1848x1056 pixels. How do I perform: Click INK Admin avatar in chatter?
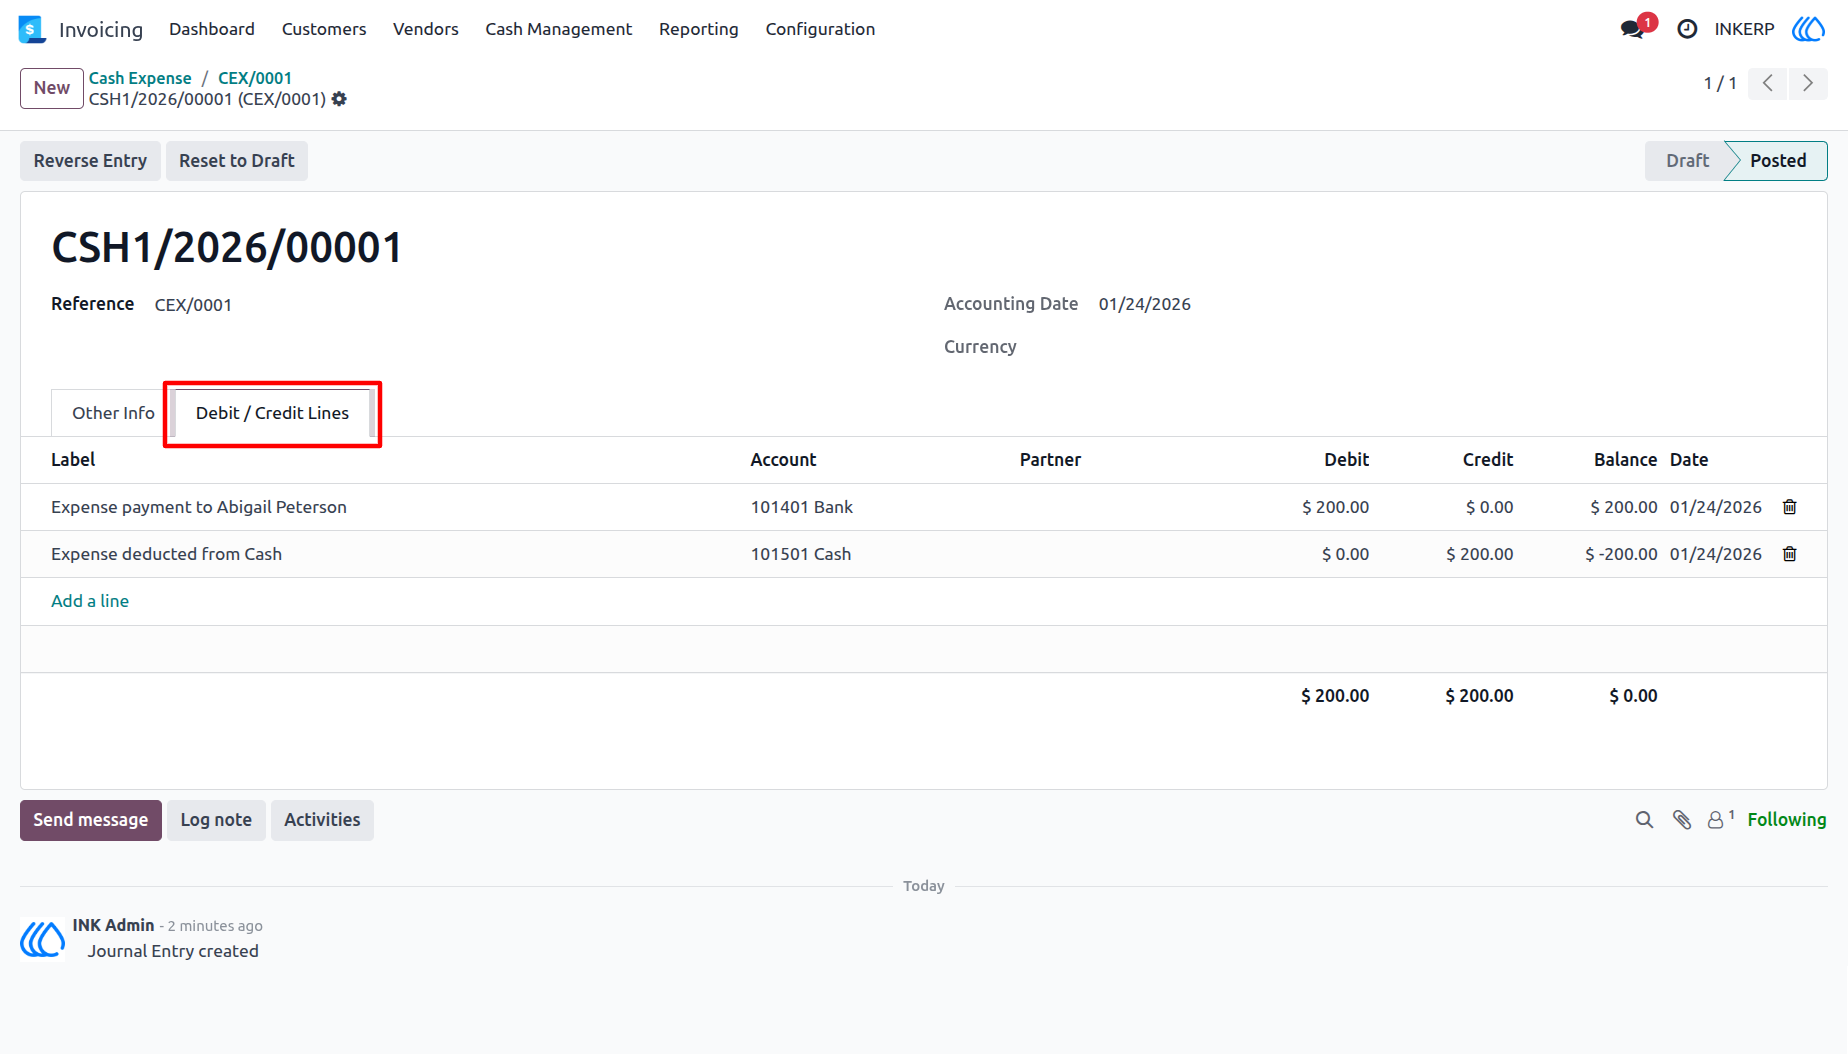tap(43, 939)
